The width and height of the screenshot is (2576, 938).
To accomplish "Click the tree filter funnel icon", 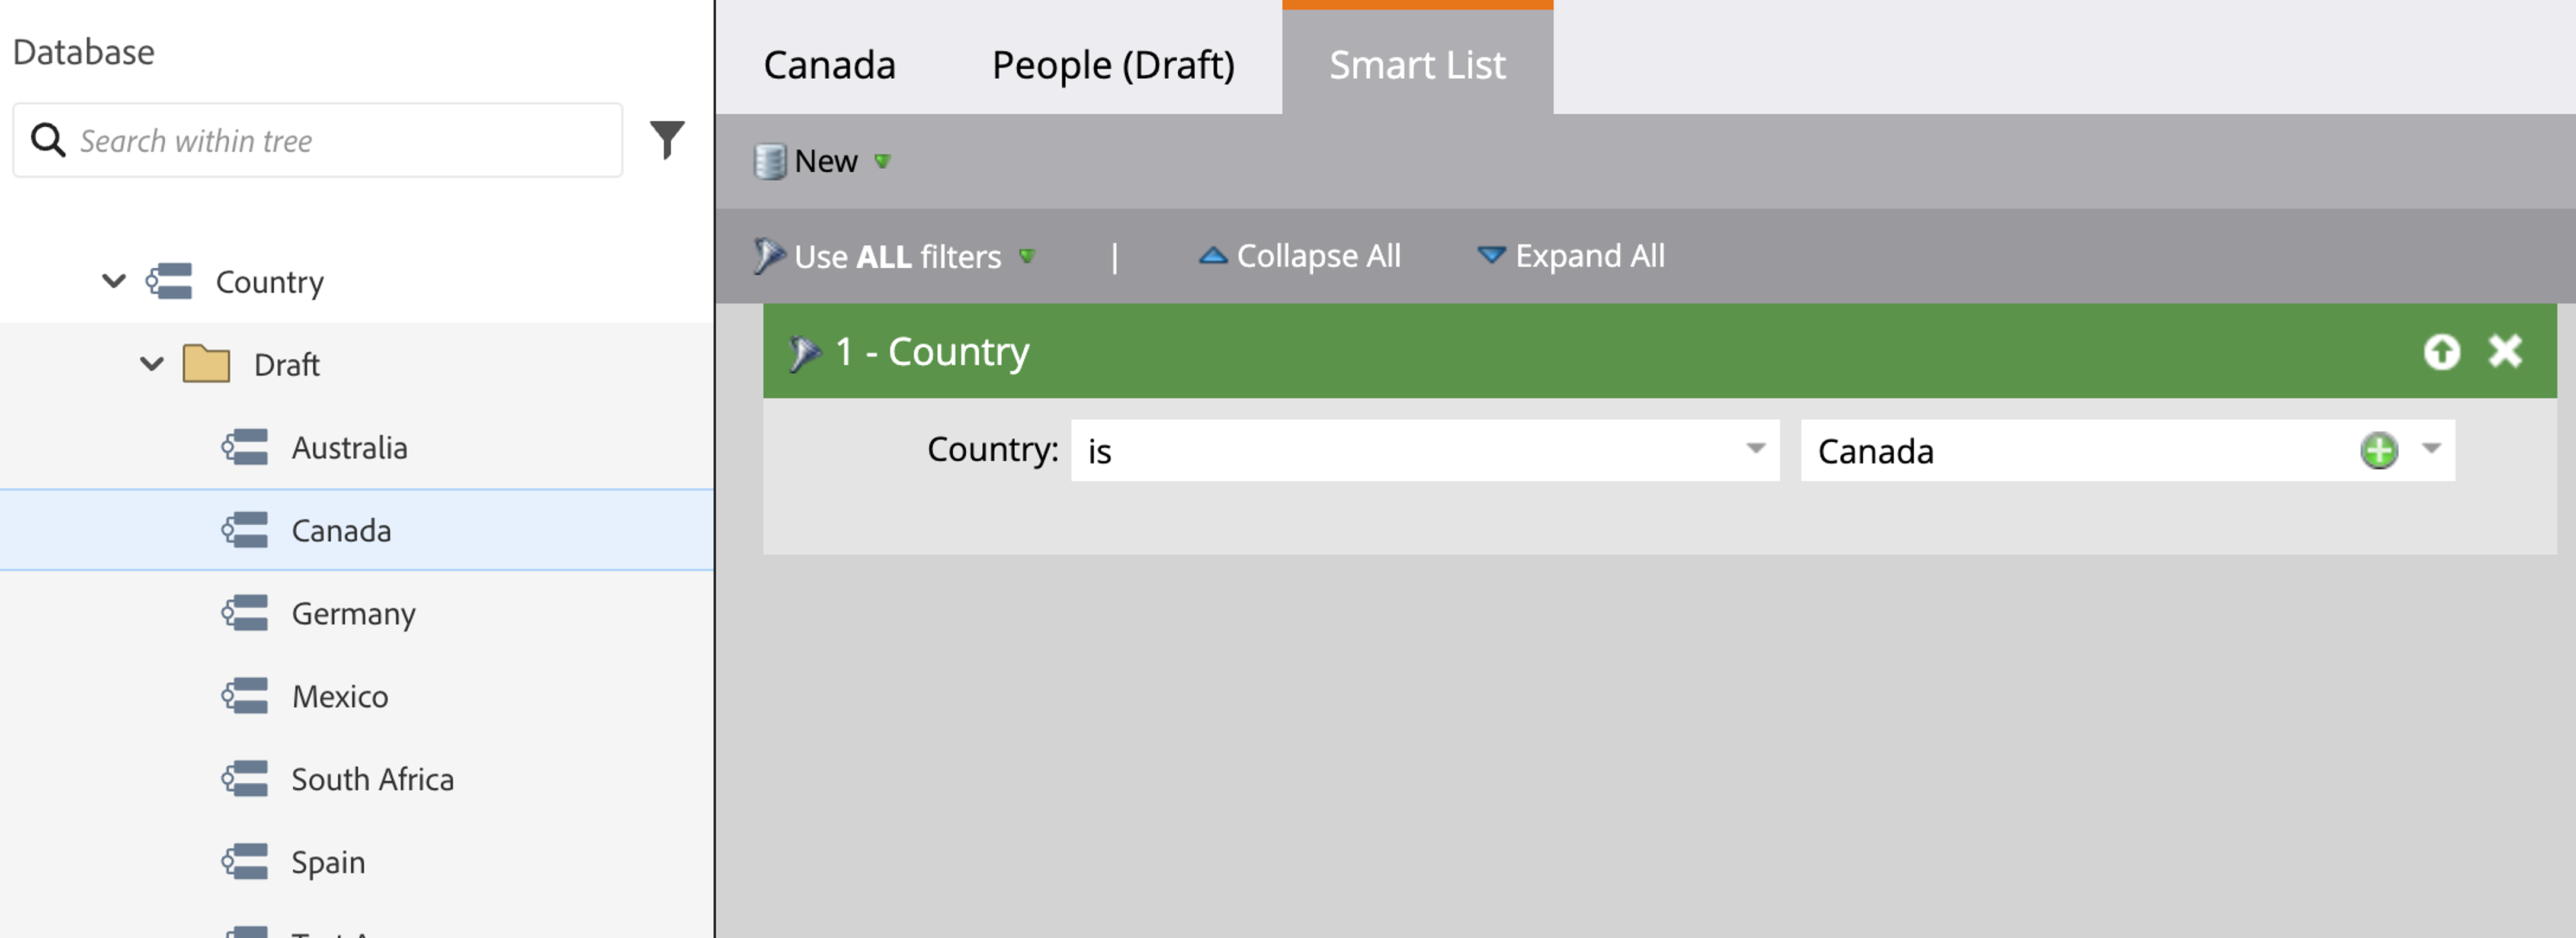I will pos(666,140).
